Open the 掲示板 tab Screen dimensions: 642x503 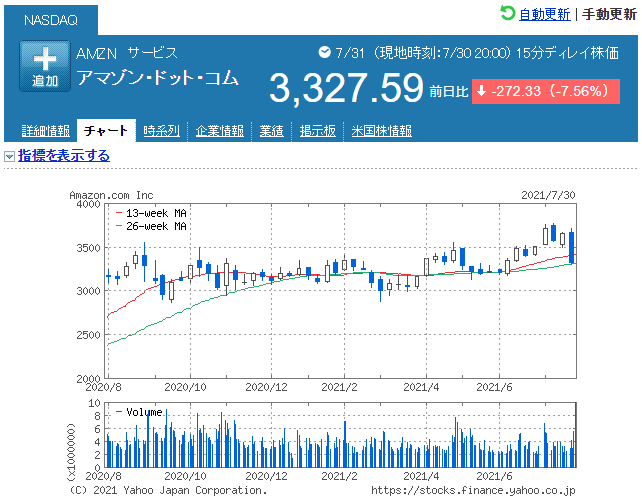(317, 131)
